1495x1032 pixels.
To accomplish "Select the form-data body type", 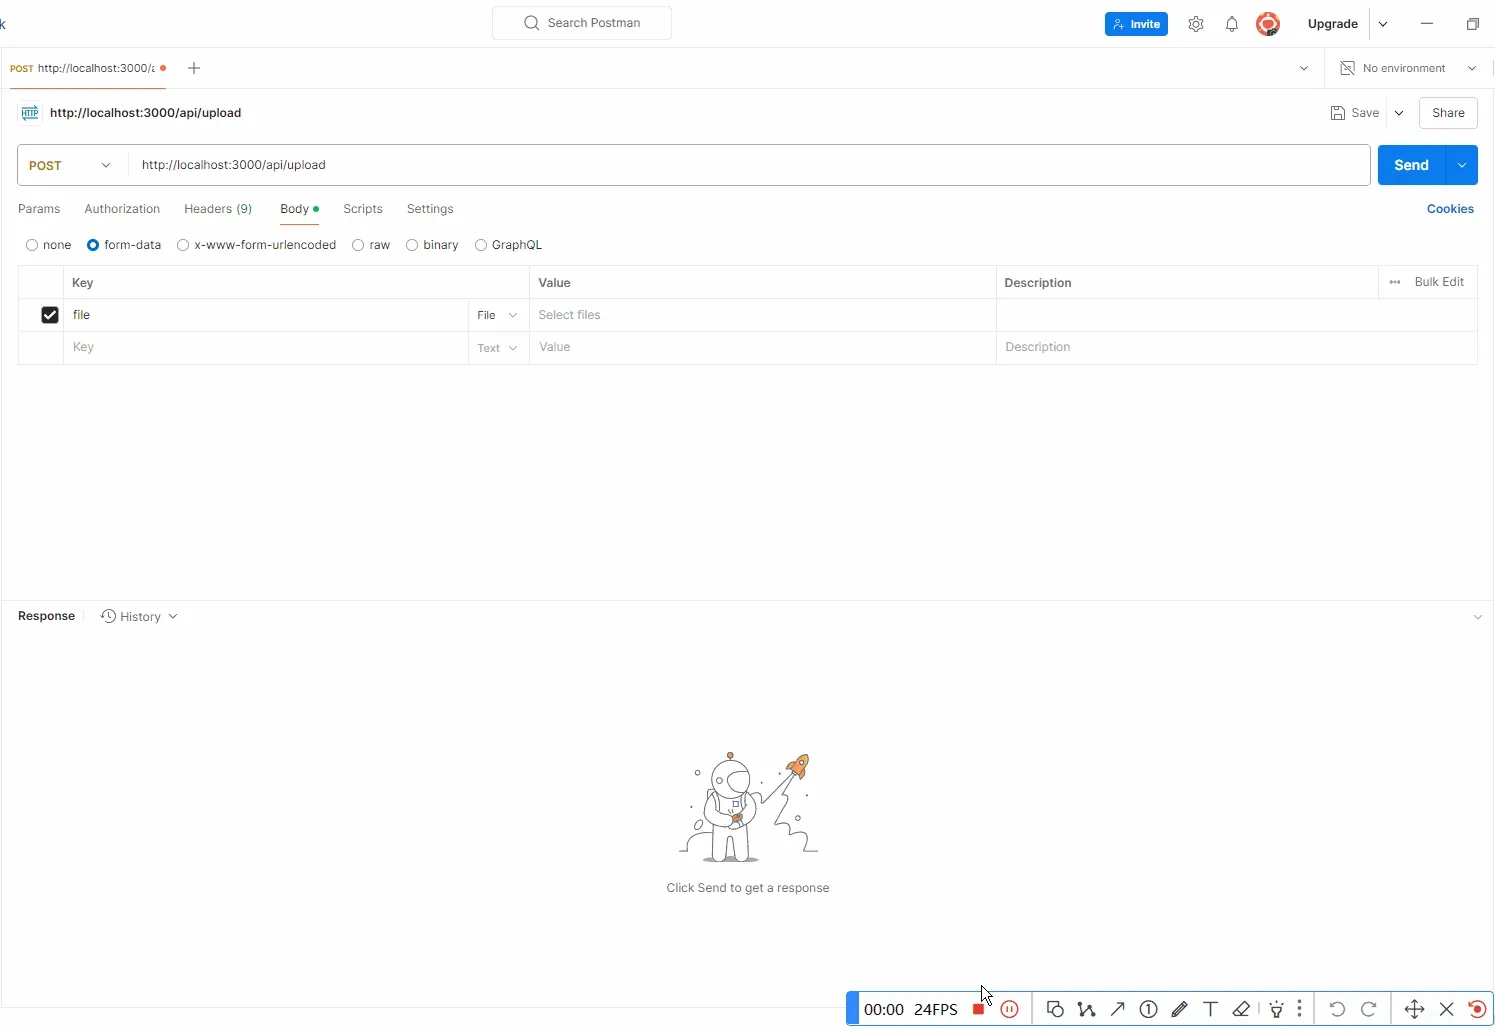I will pyautogui.click(x=93, y=245).
